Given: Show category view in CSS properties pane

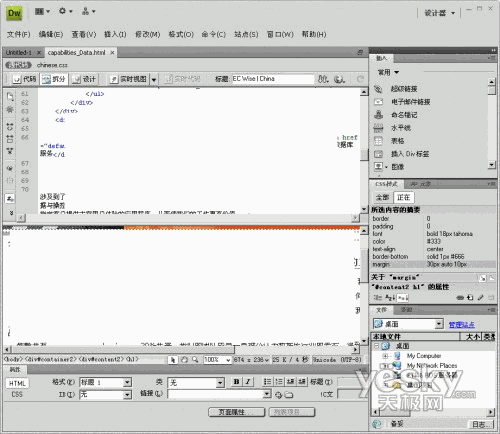Looking at the screenshot, I should [378, 298].
